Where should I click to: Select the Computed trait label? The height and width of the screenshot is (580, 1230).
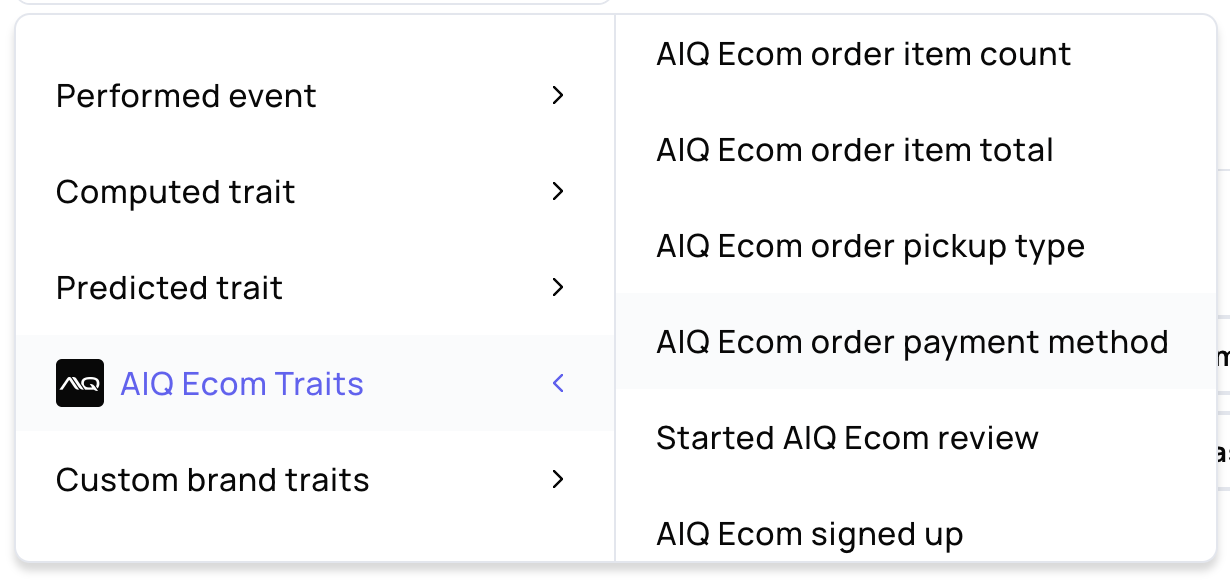click(175, 192)
